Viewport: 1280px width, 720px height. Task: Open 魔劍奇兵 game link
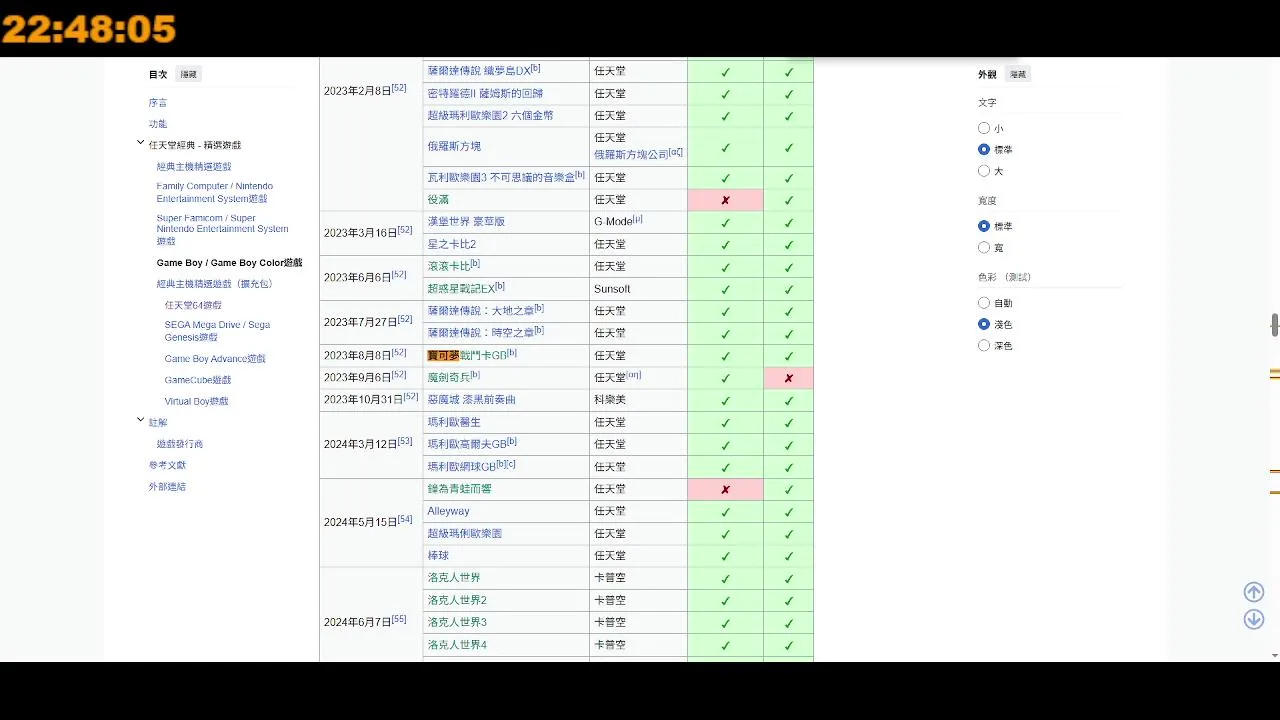448,378
